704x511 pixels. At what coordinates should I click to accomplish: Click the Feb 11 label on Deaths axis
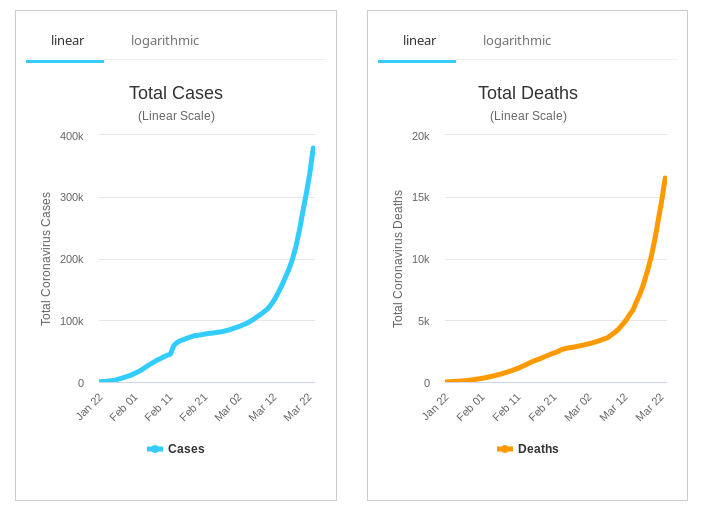507,406
